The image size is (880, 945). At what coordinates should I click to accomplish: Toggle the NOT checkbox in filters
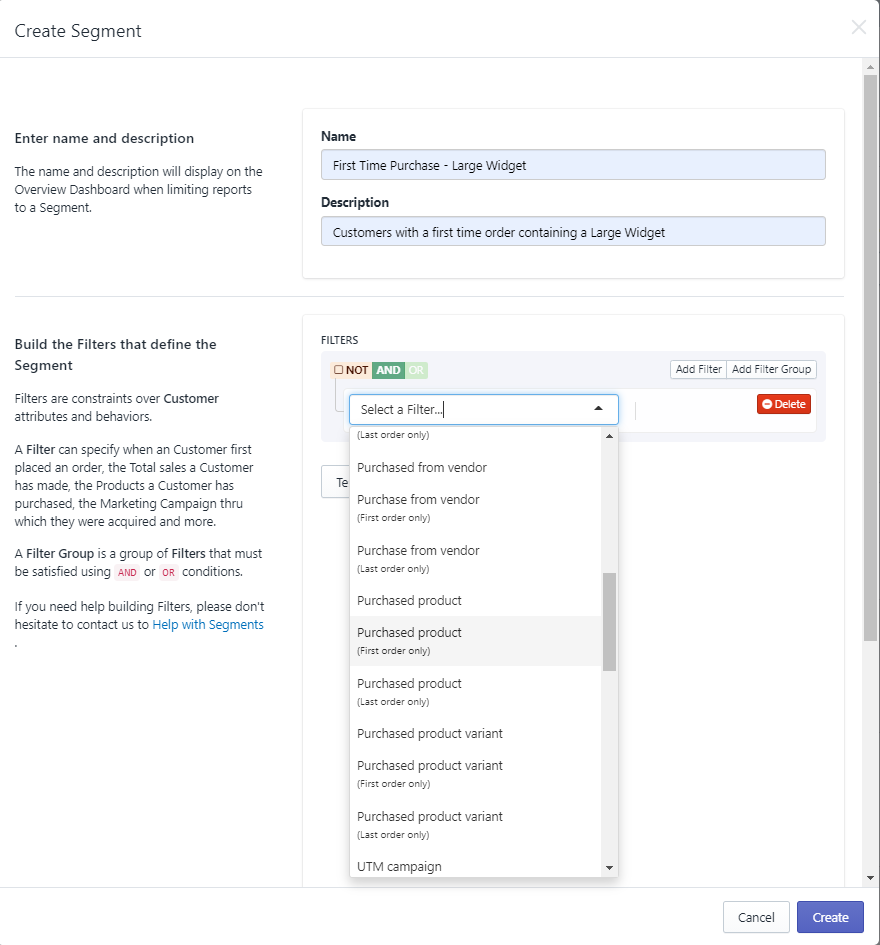coord(339,369)
